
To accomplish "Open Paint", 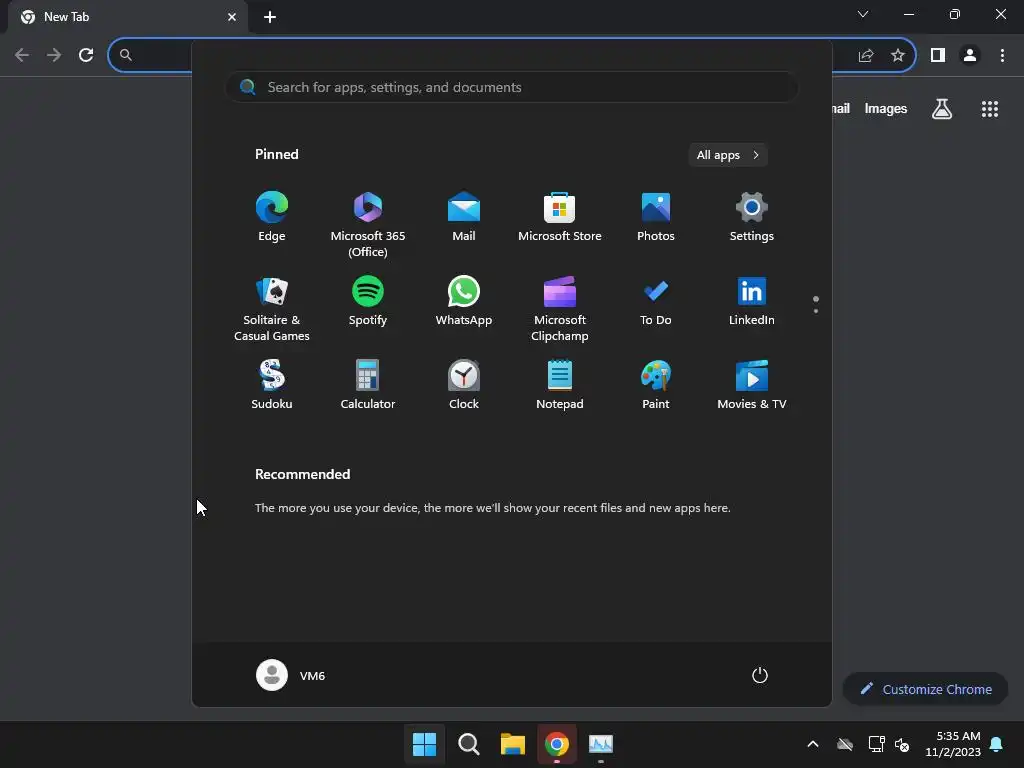I will (656, 385).
